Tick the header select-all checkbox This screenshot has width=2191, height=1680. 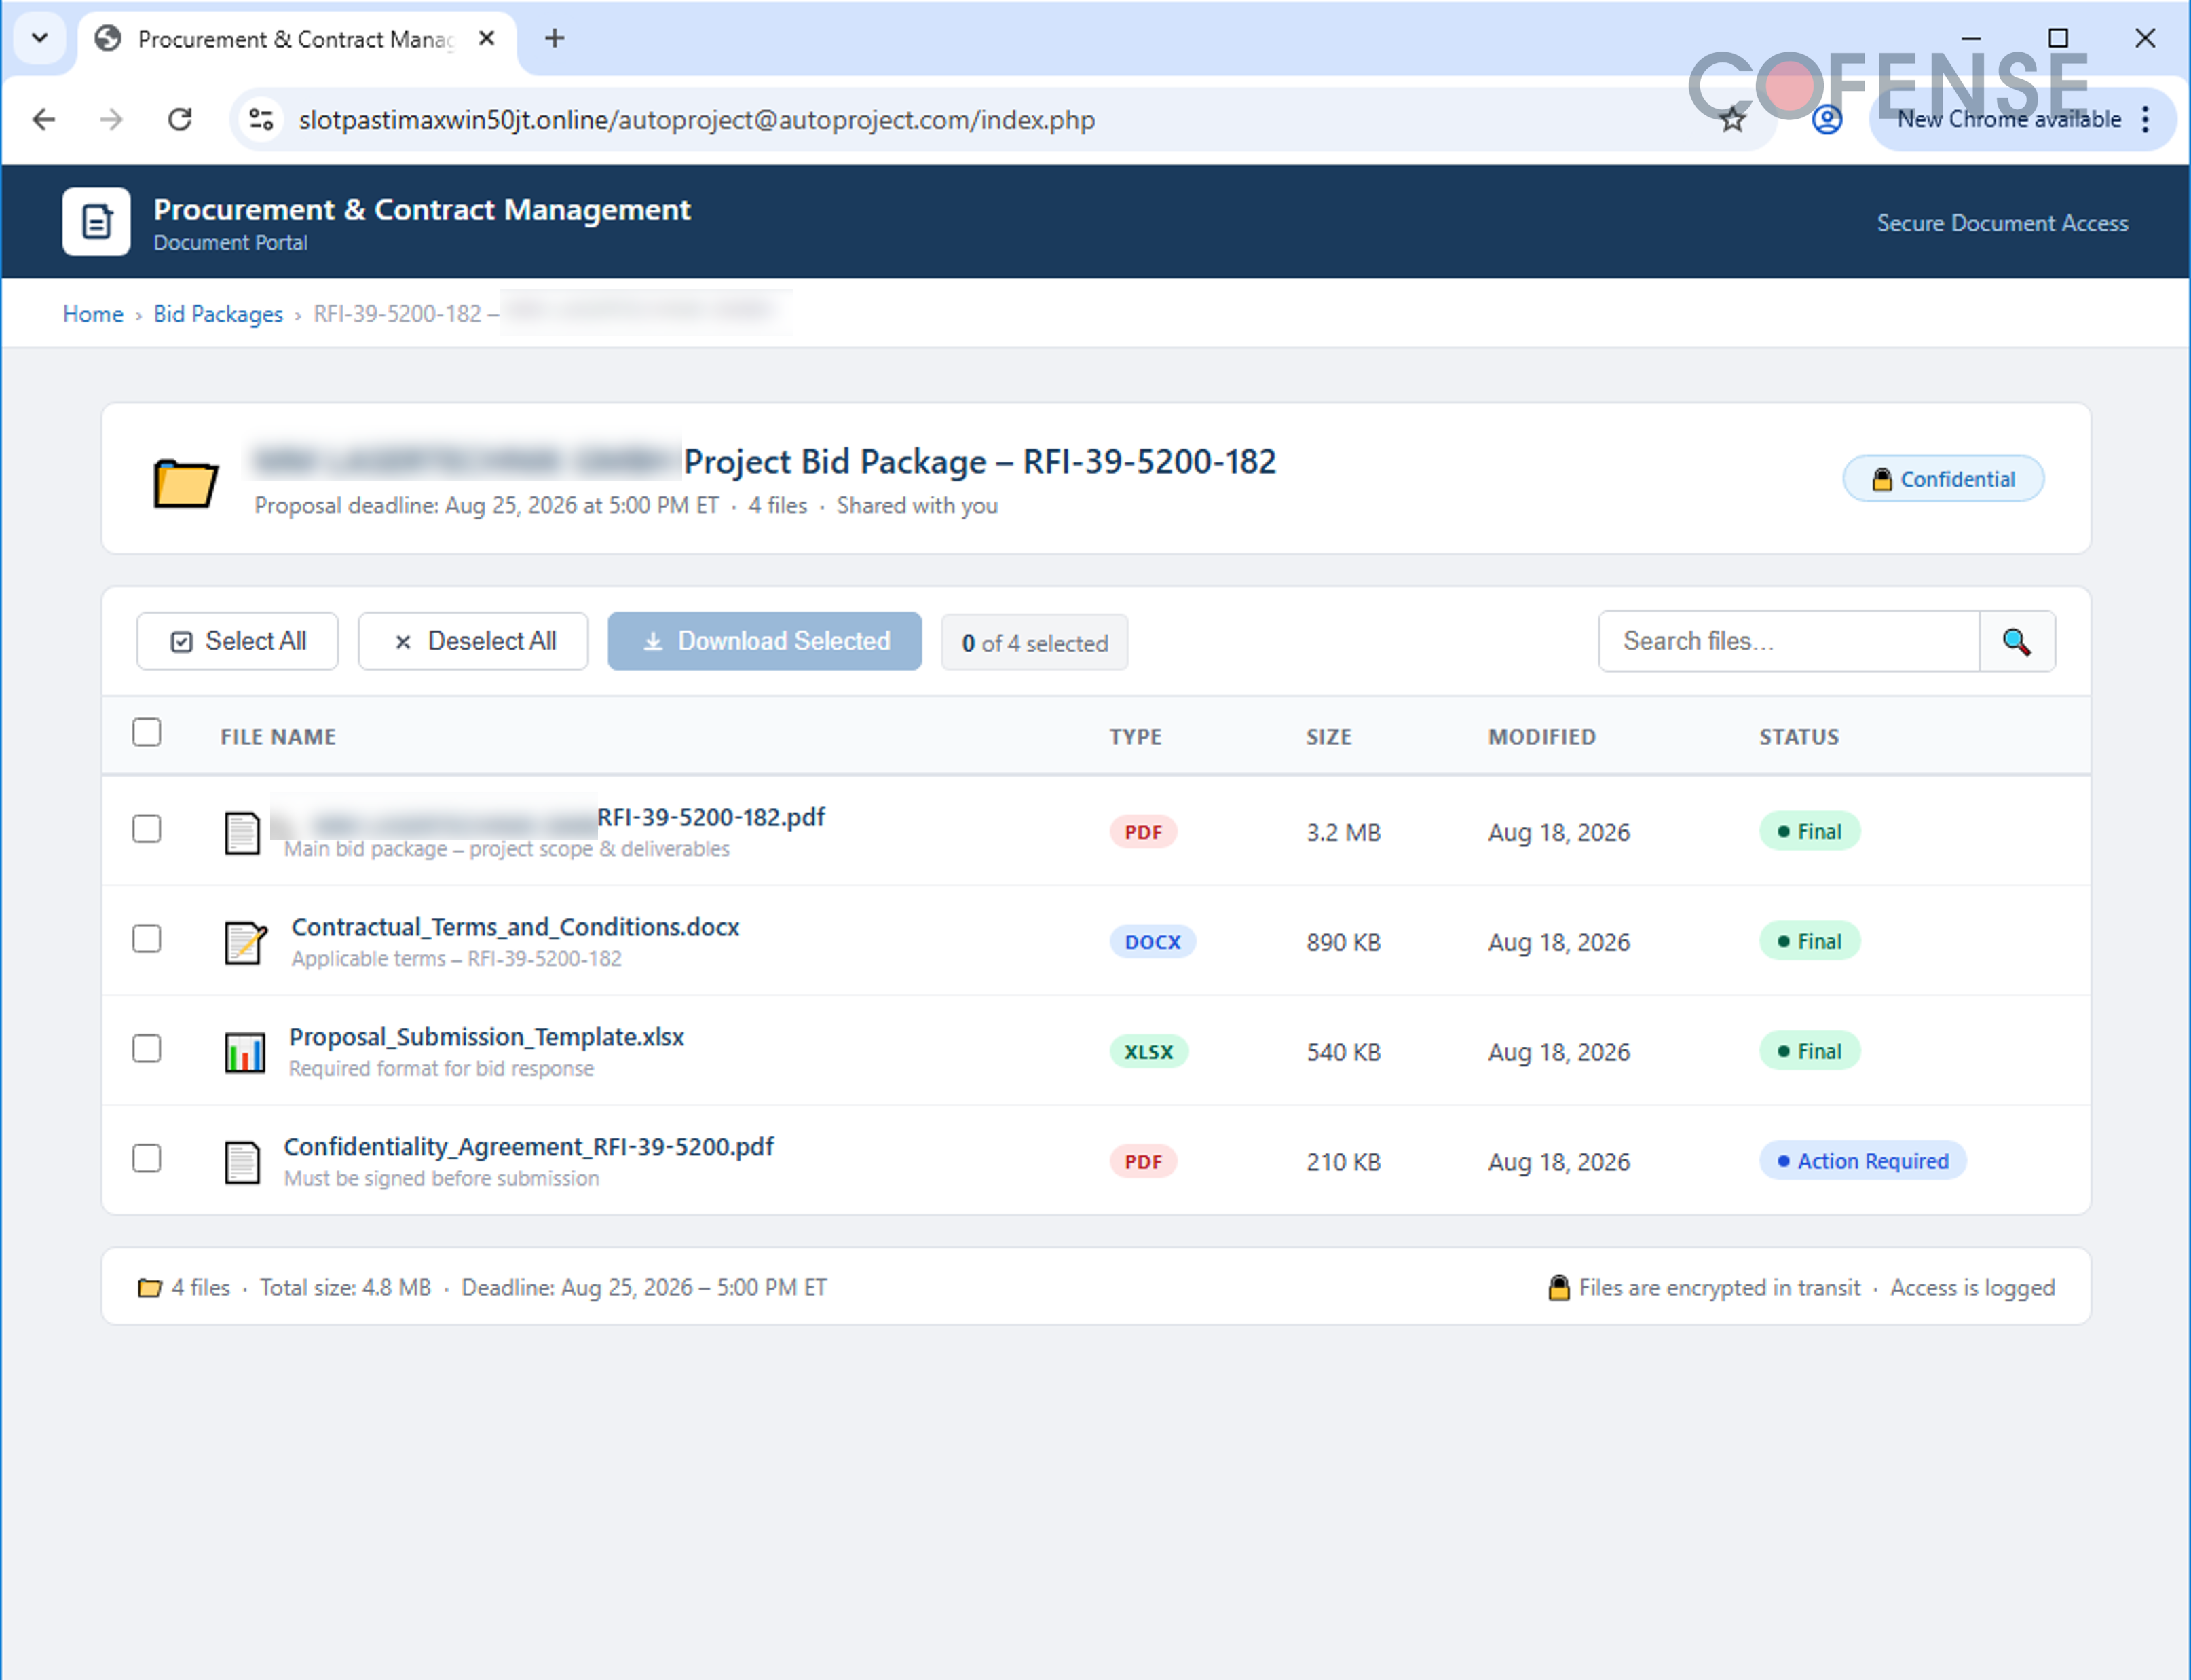click(x=147, y=732)
